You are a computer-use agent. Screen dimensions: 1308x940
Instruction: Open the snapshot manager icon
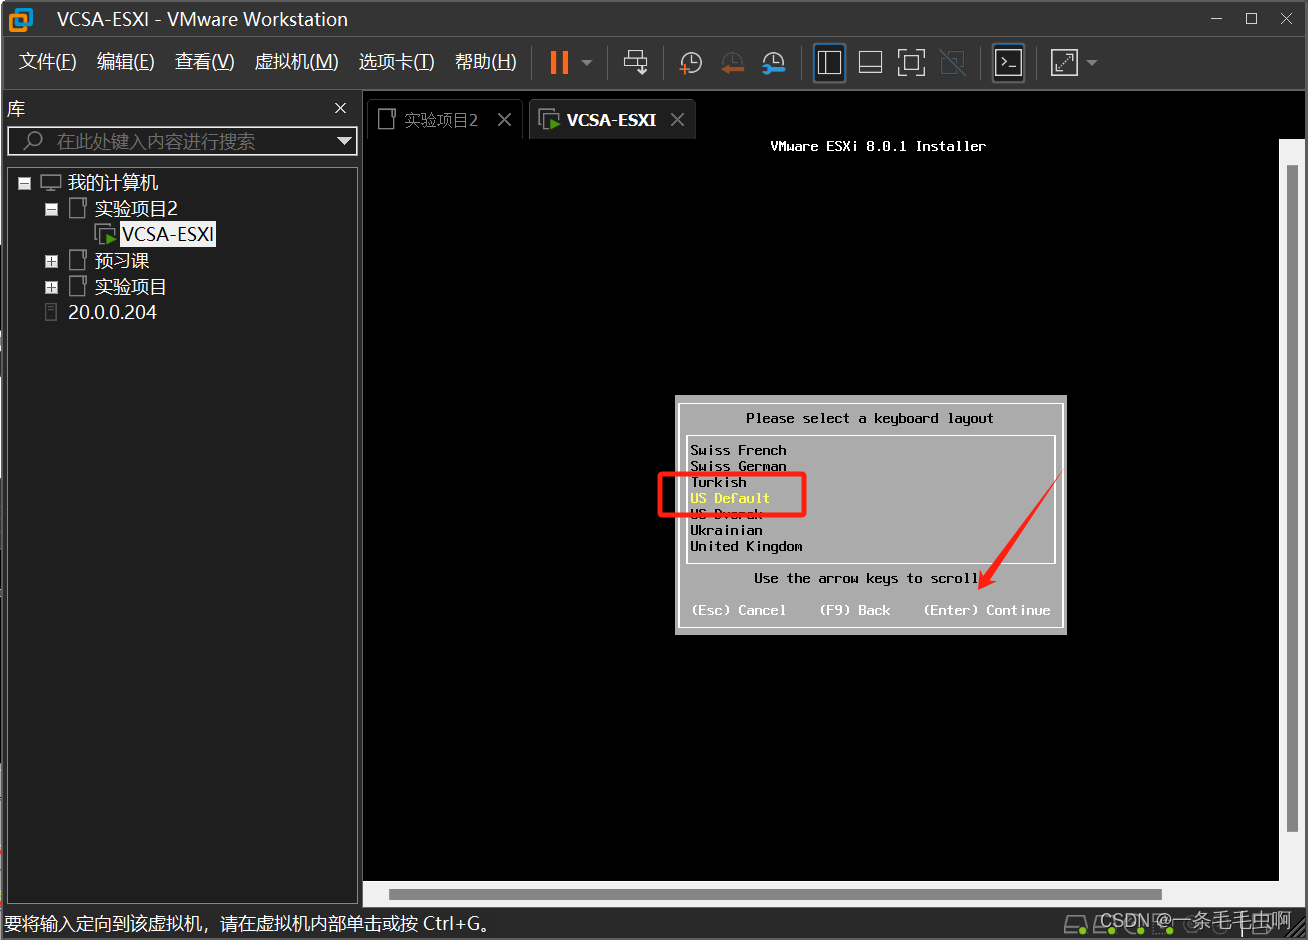(x=773, y=63)
